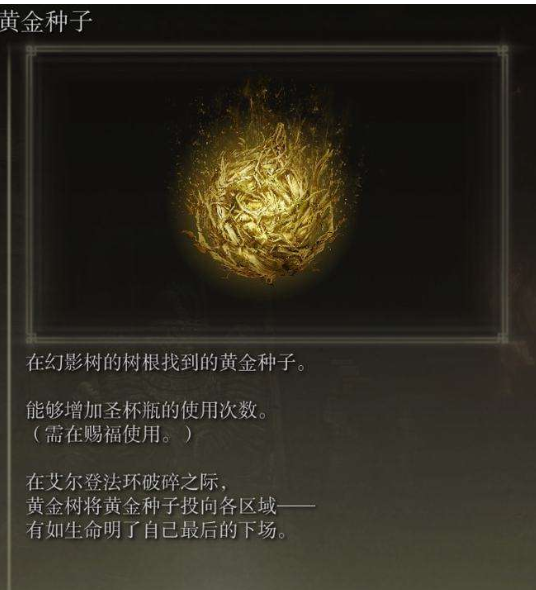Click the frame corner ornament above line 在幻影树
The height and width of the screenshot is (590, 536).
[32, 337]
